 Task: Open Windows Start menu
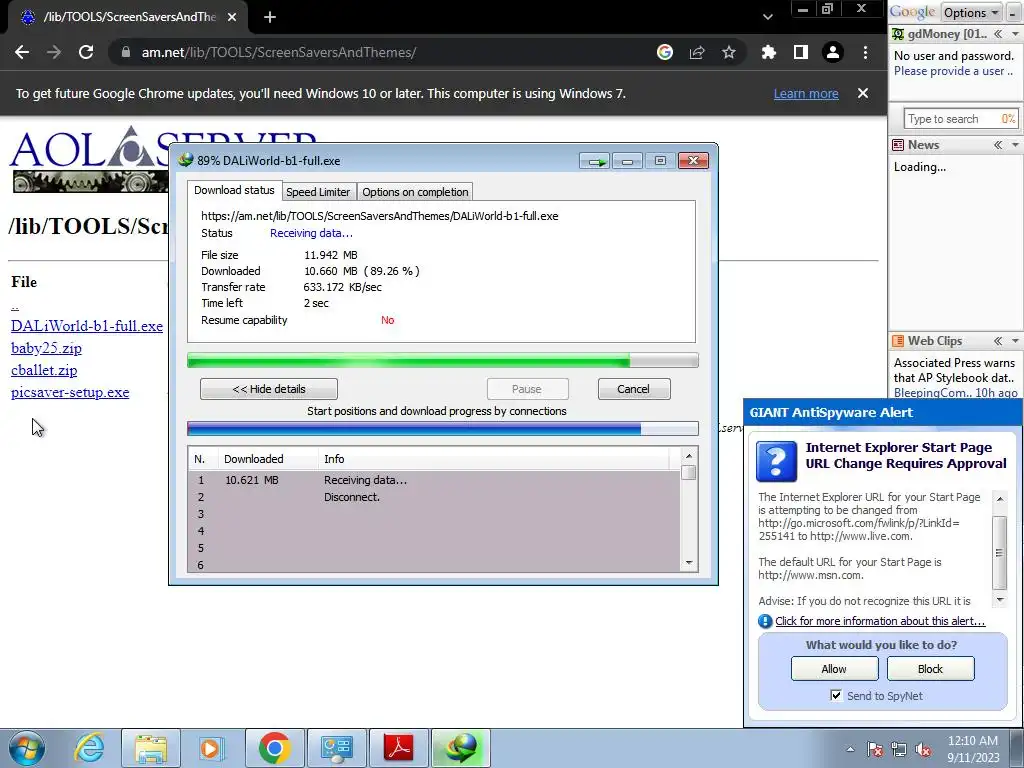[27, 748]
